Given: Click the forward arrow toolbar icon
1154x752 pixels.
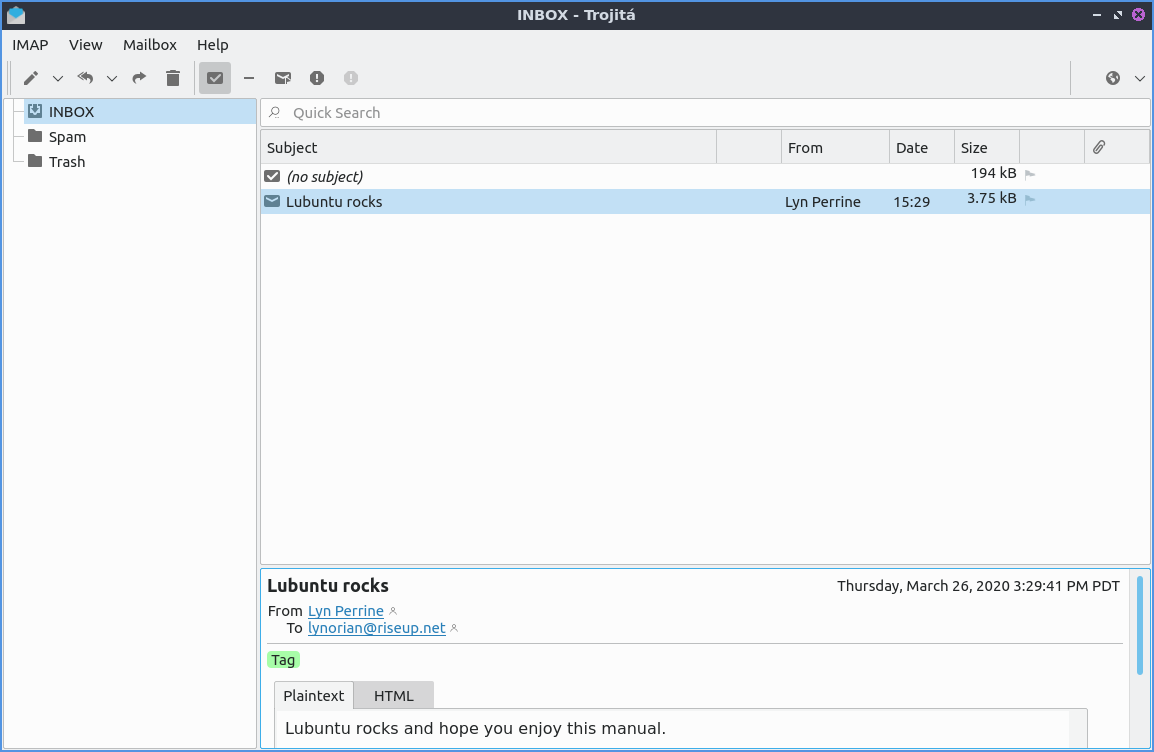Looking at the screenshot, I should click(139, 78).
